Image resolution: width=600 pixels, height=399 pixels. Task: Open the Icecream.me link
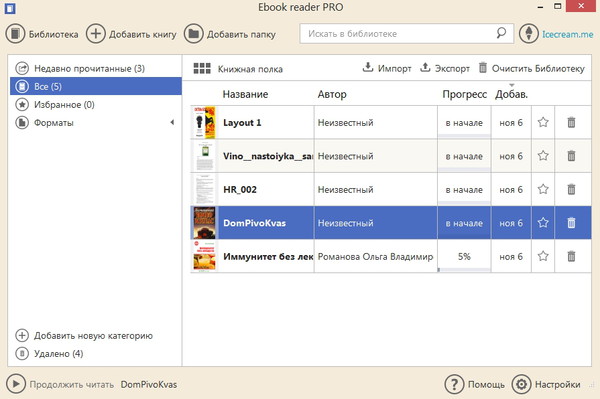567,34
